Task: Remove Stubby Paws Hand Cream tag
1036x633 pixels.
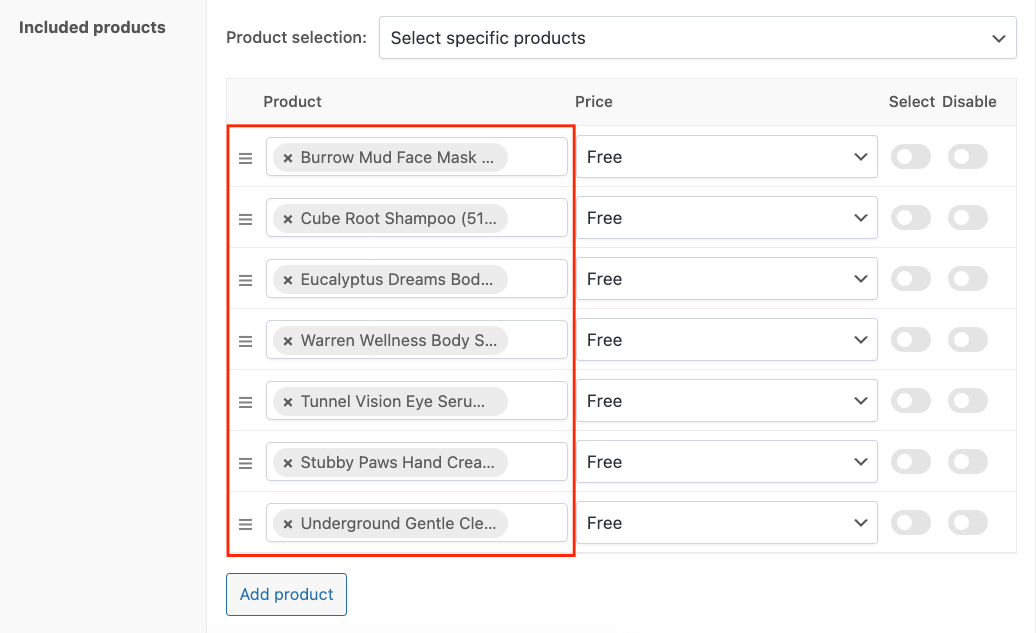Action: (x=288, y=463)
